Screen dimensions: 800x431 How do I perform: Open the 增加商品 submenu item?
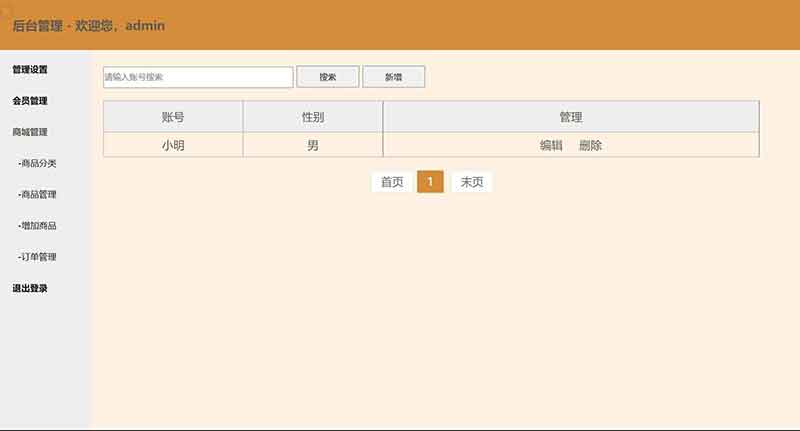click(37, 226)
